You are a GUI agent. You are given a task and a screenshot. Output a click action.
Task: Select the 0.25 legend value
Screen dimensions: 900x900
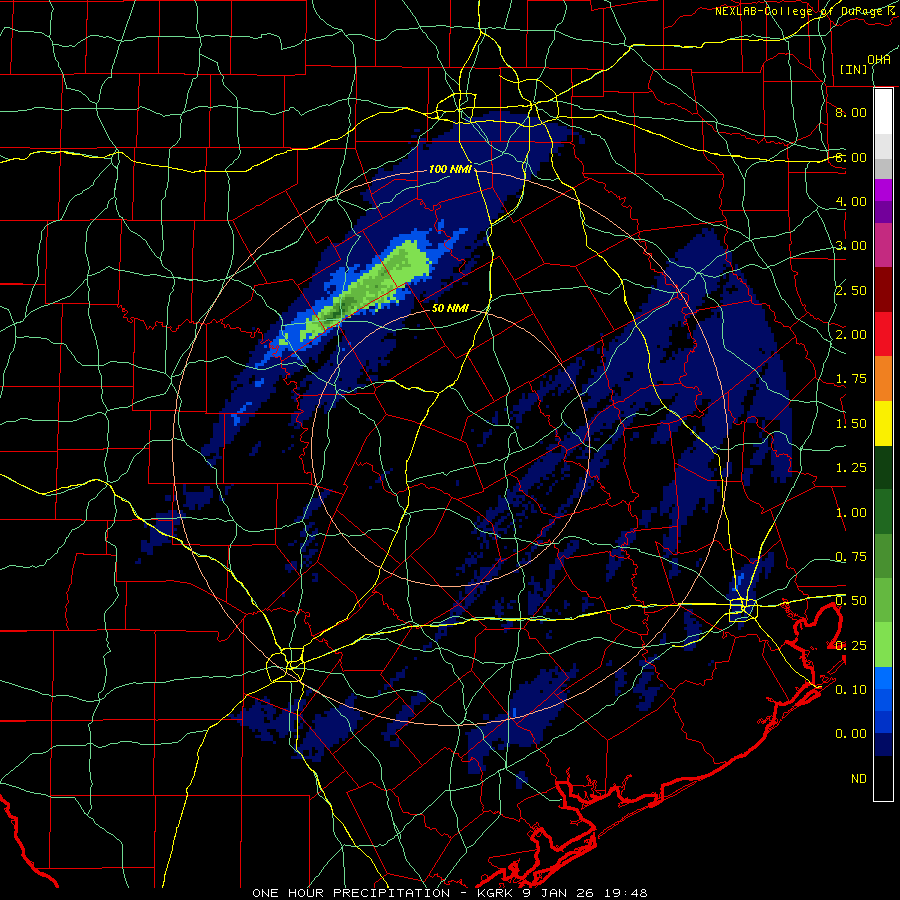851,646
